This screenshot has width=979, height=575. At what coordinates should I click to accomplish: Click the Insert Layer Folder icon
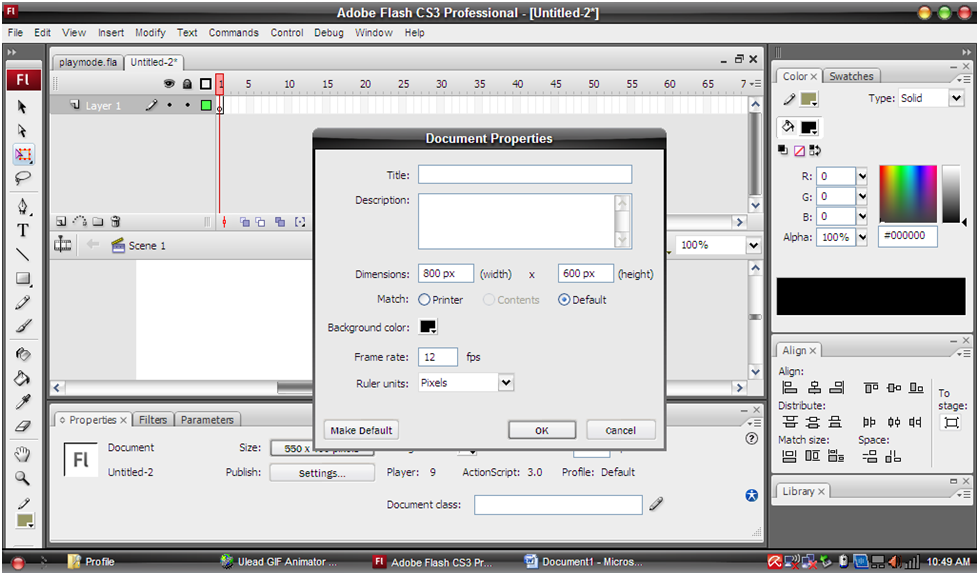click(x=98, y=222)
